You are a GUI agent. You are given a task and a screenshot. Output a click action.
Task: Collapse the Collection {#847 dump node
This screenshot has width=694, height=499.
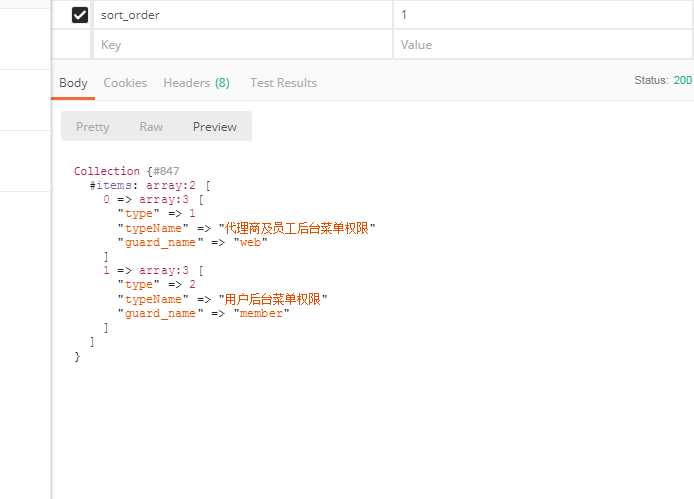[127, 171]
